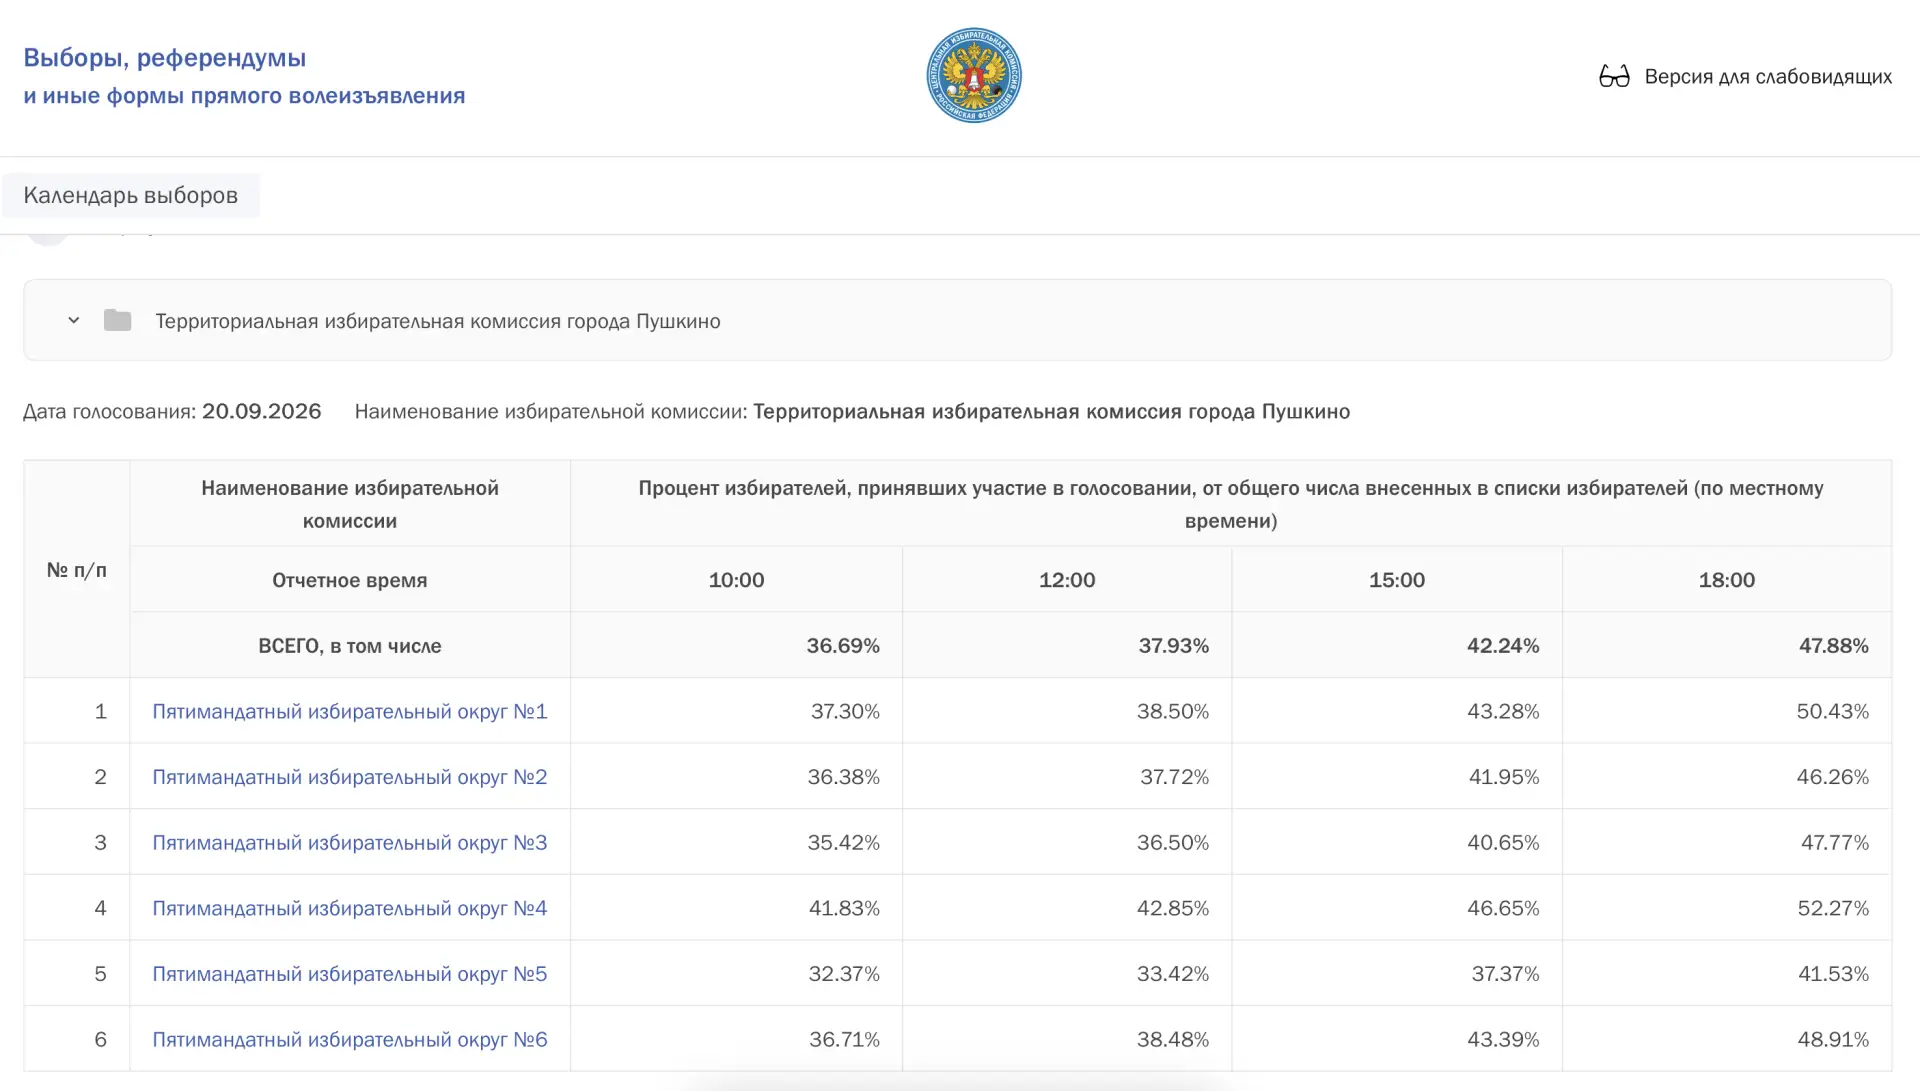Click the 41.95% cell for округ №2

pos(1397,777)
